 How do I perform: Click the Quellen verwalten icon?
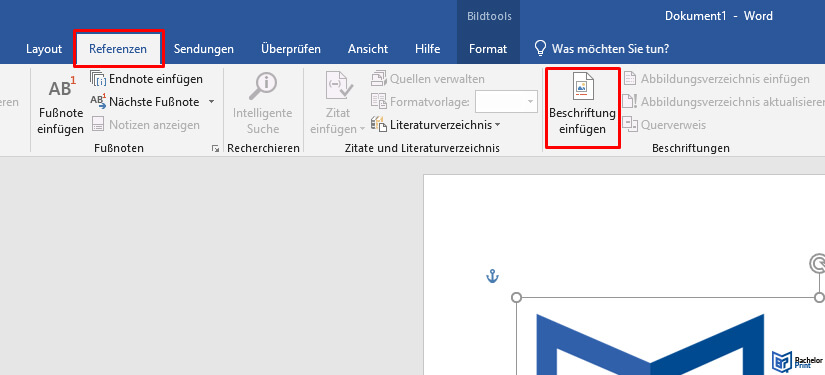(x=379, y=79)
